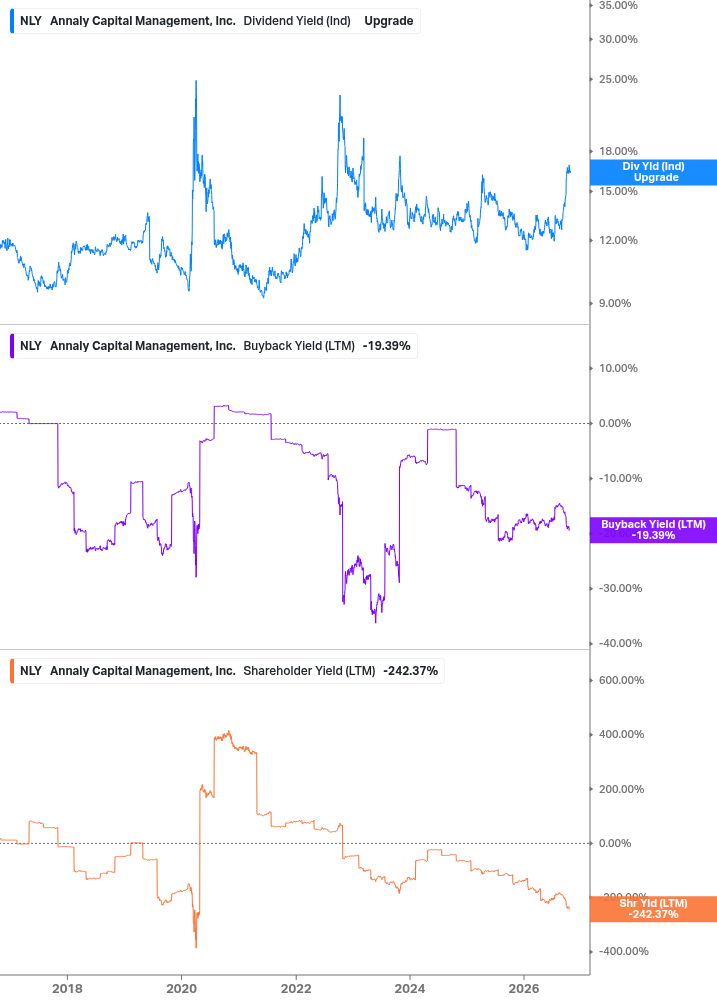This screenshot has height=1005, width=717.
Task: Select the Dividend Yield (Ind) legend label
Action: pos(297,21)
